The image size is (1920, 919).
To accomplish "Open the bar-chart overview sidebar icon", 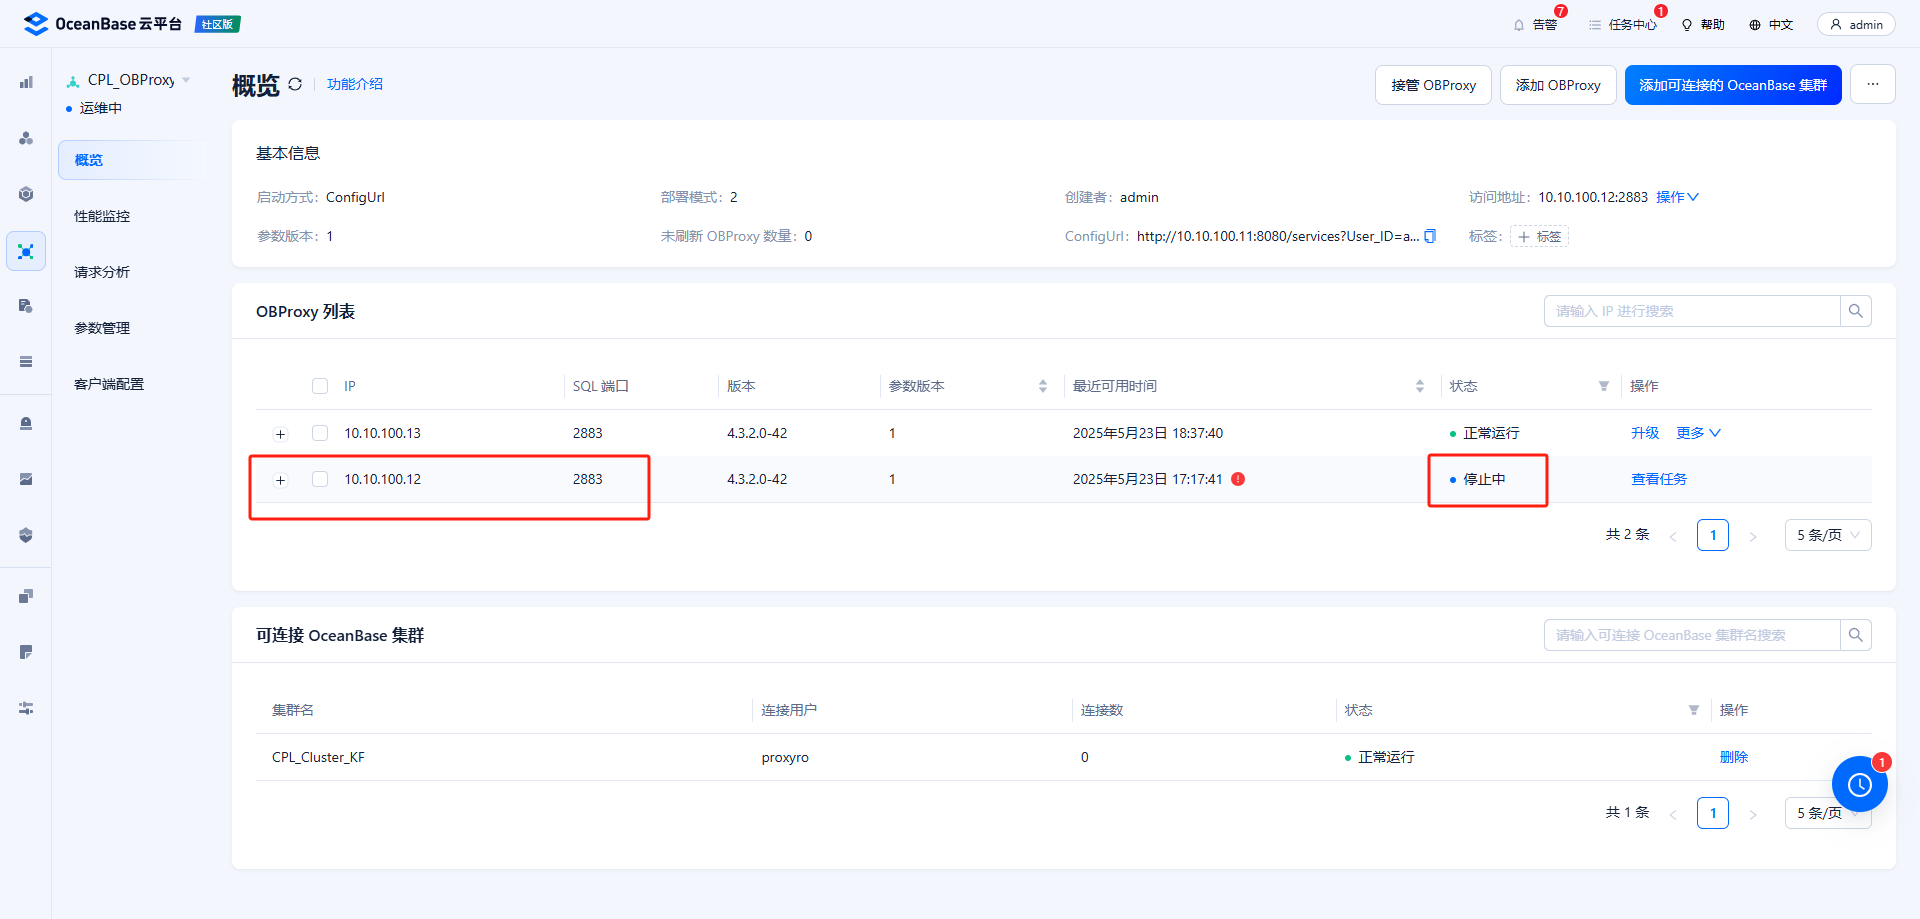I will pos(26,82).
